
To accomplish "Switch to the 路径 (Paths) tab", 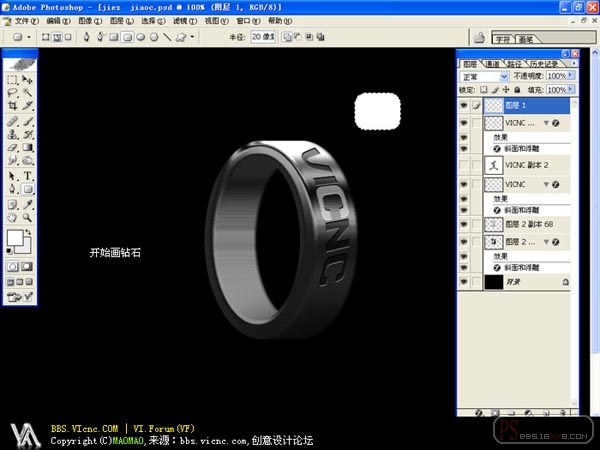I will pyautogui.click(x=514, y=64).
